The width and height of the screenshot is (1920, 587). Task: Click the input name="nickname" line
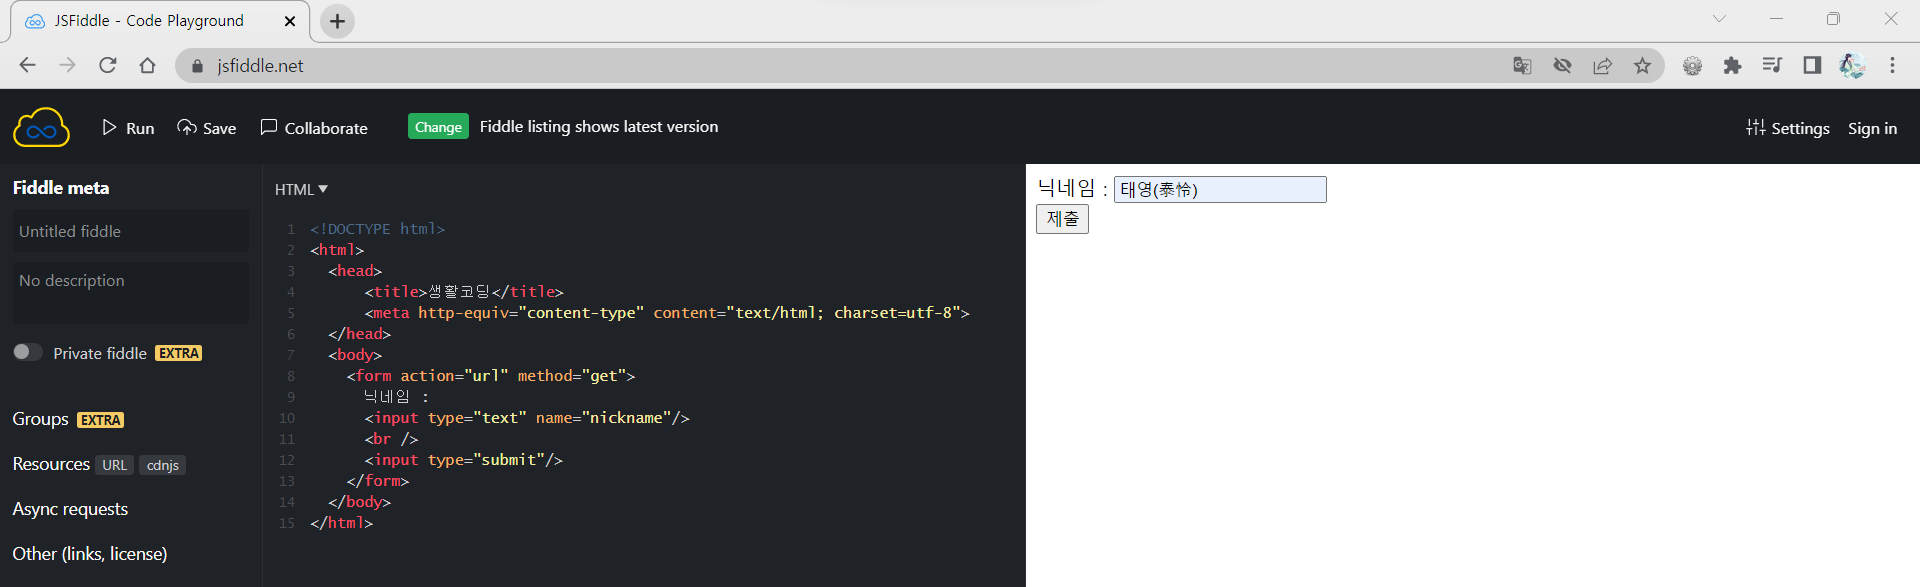click(x=527, y=418)
